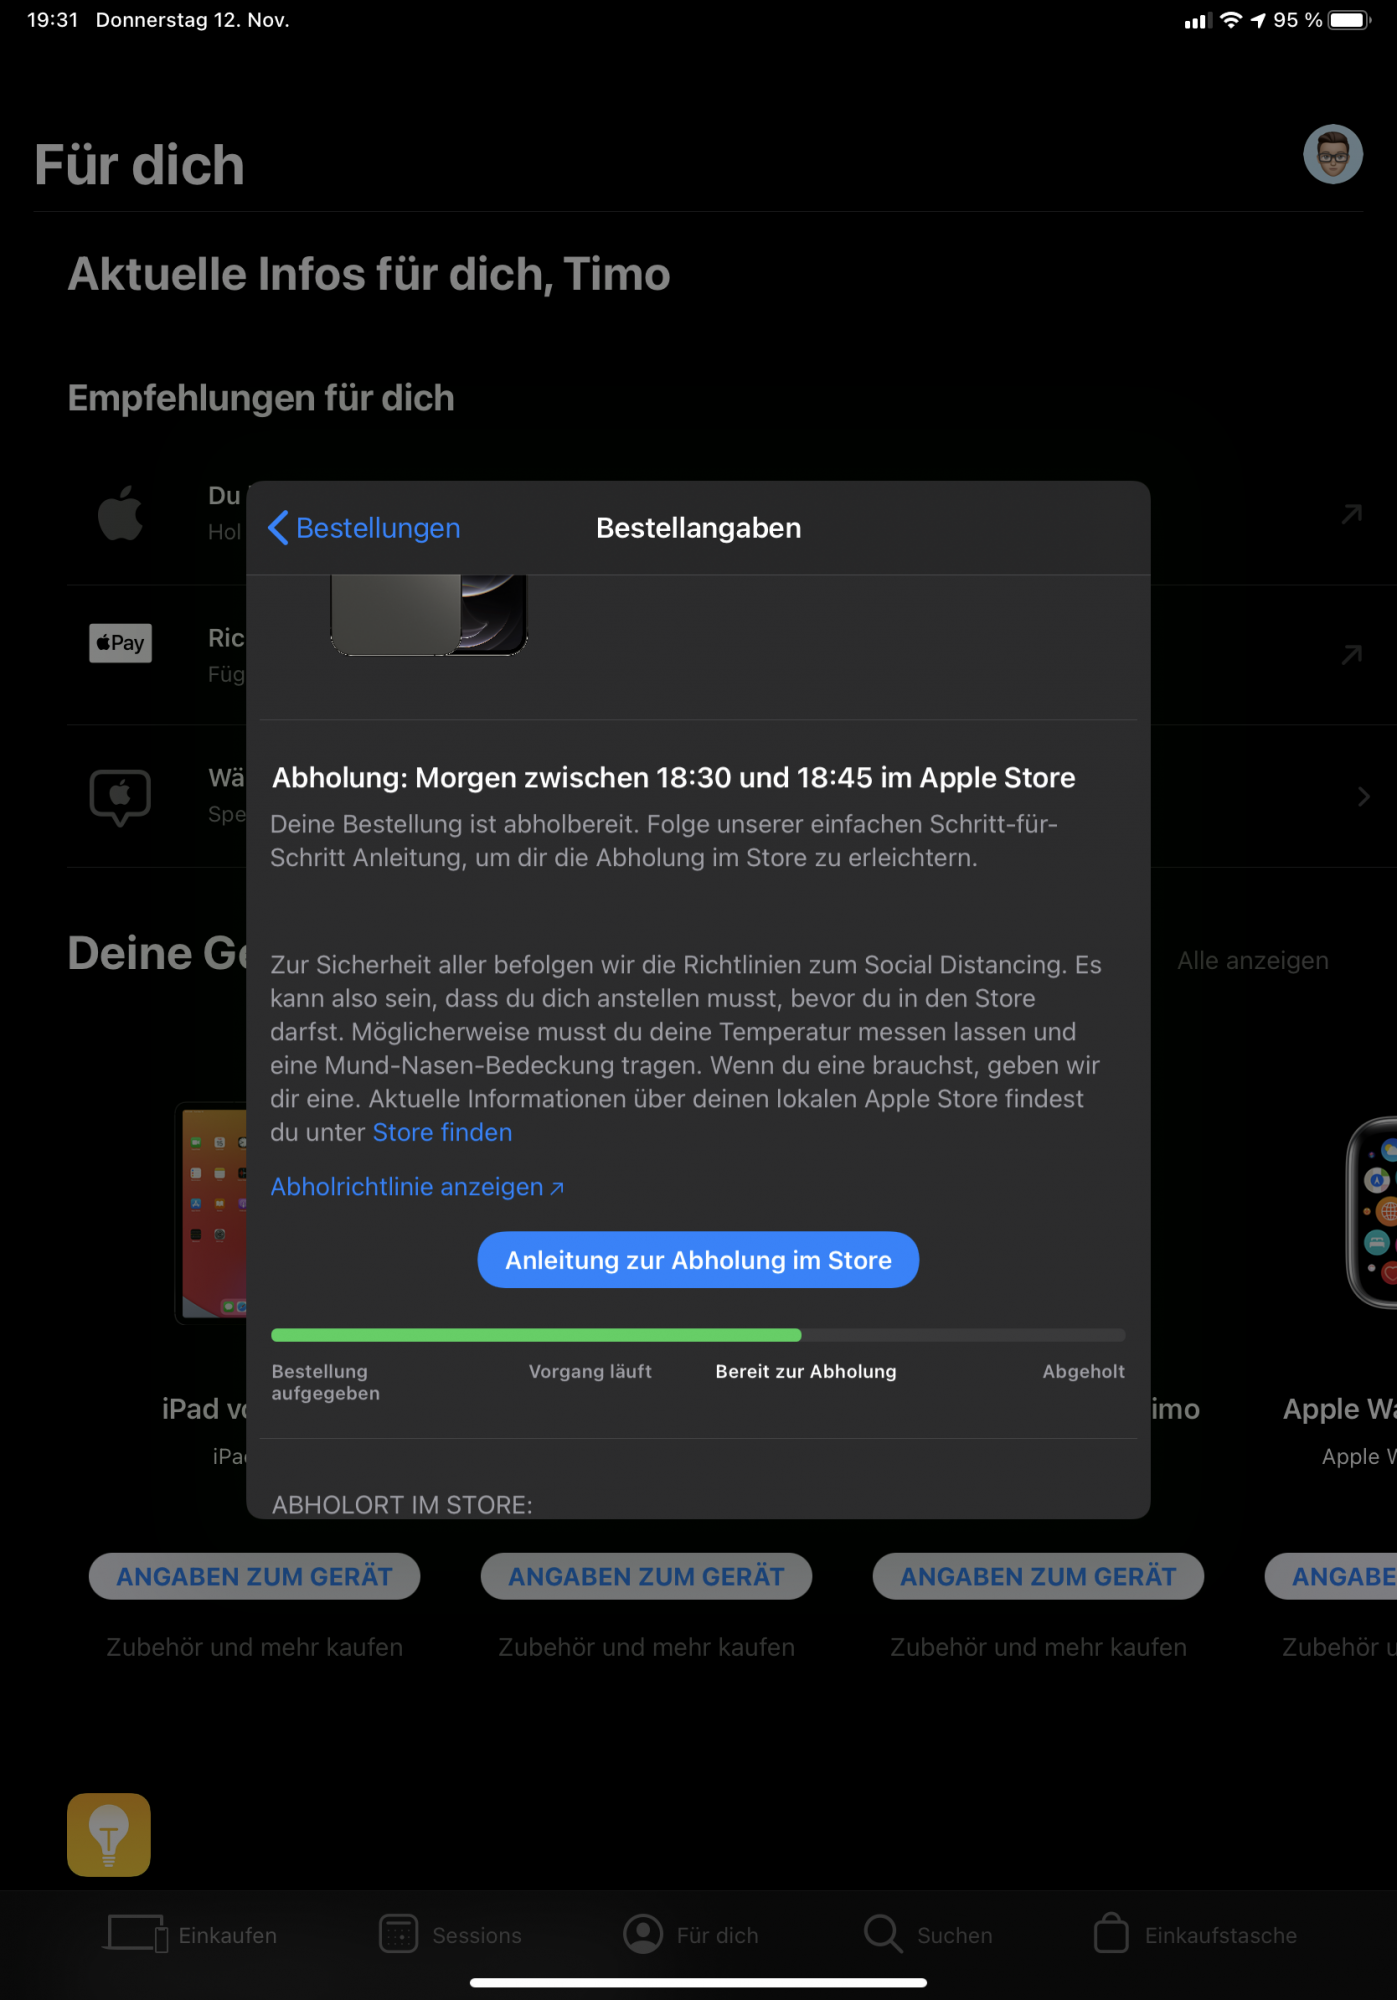Tap the battery indicator in status bar
This screenshot has width=1397, height=2000.
click(1349, 20)
